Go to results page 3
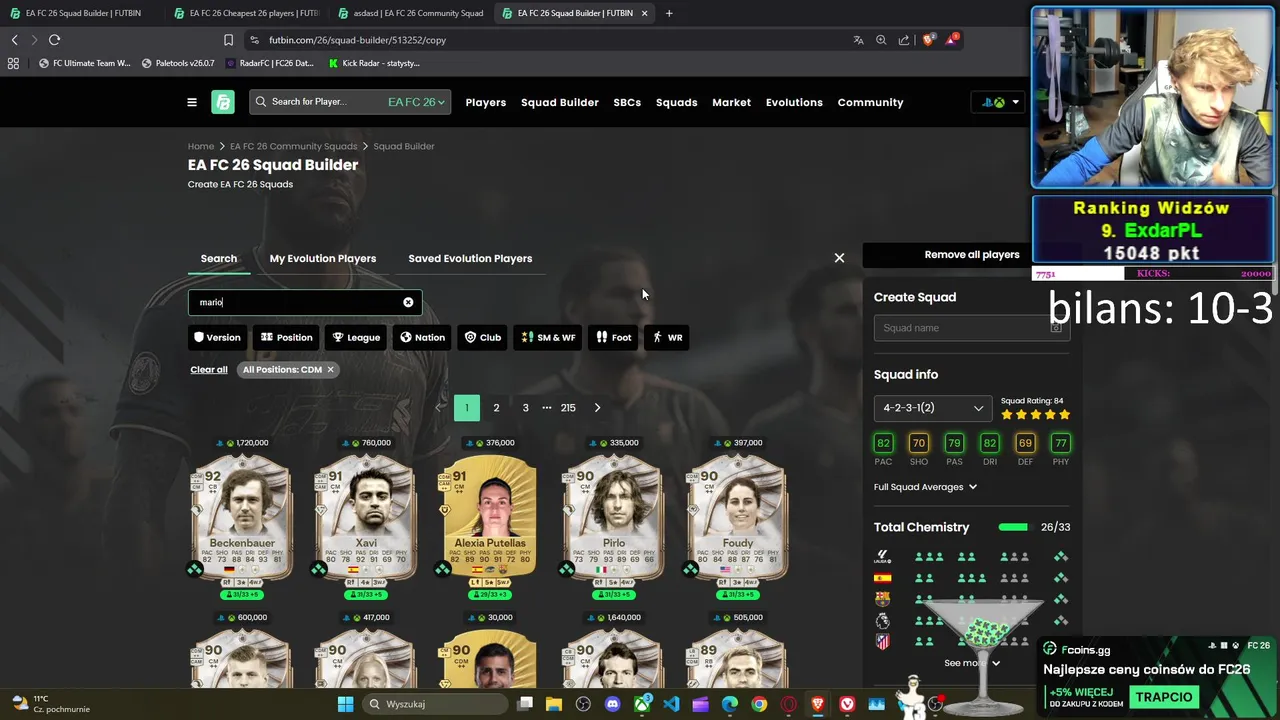 [x=525, y=408]
